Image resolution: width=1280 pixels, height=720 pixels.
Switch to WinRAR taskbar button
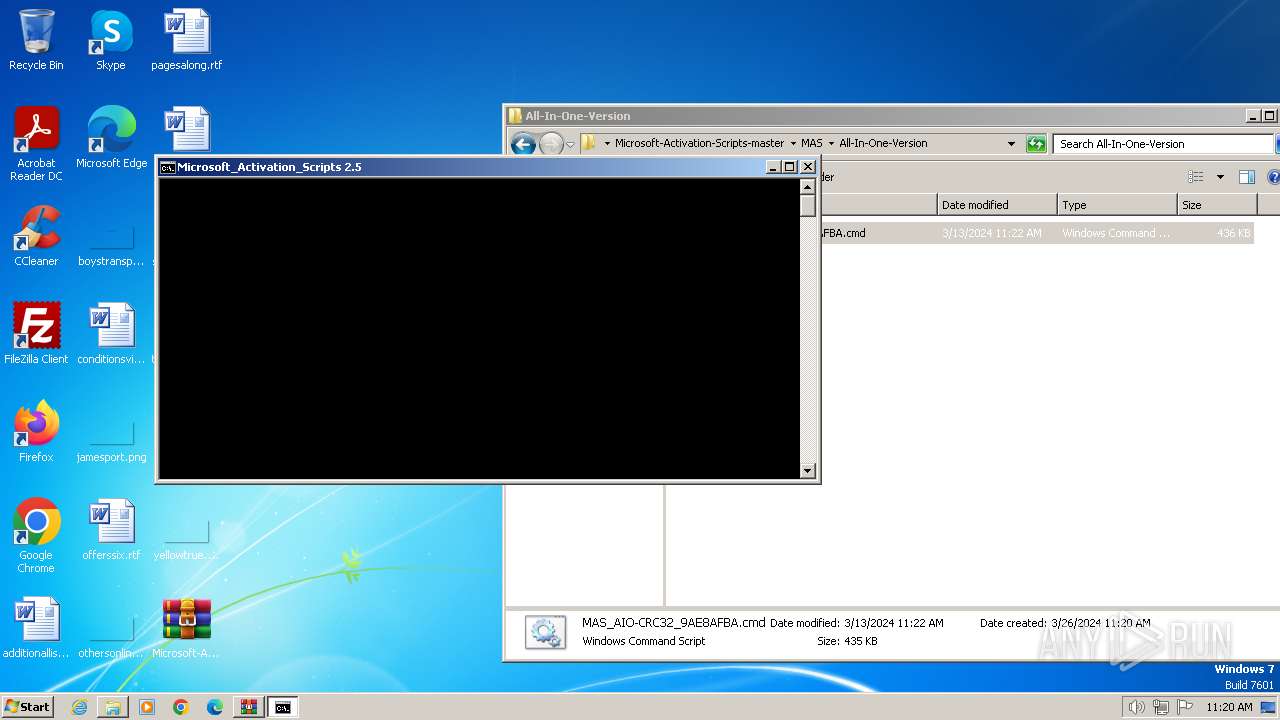[x=248, y=707]
